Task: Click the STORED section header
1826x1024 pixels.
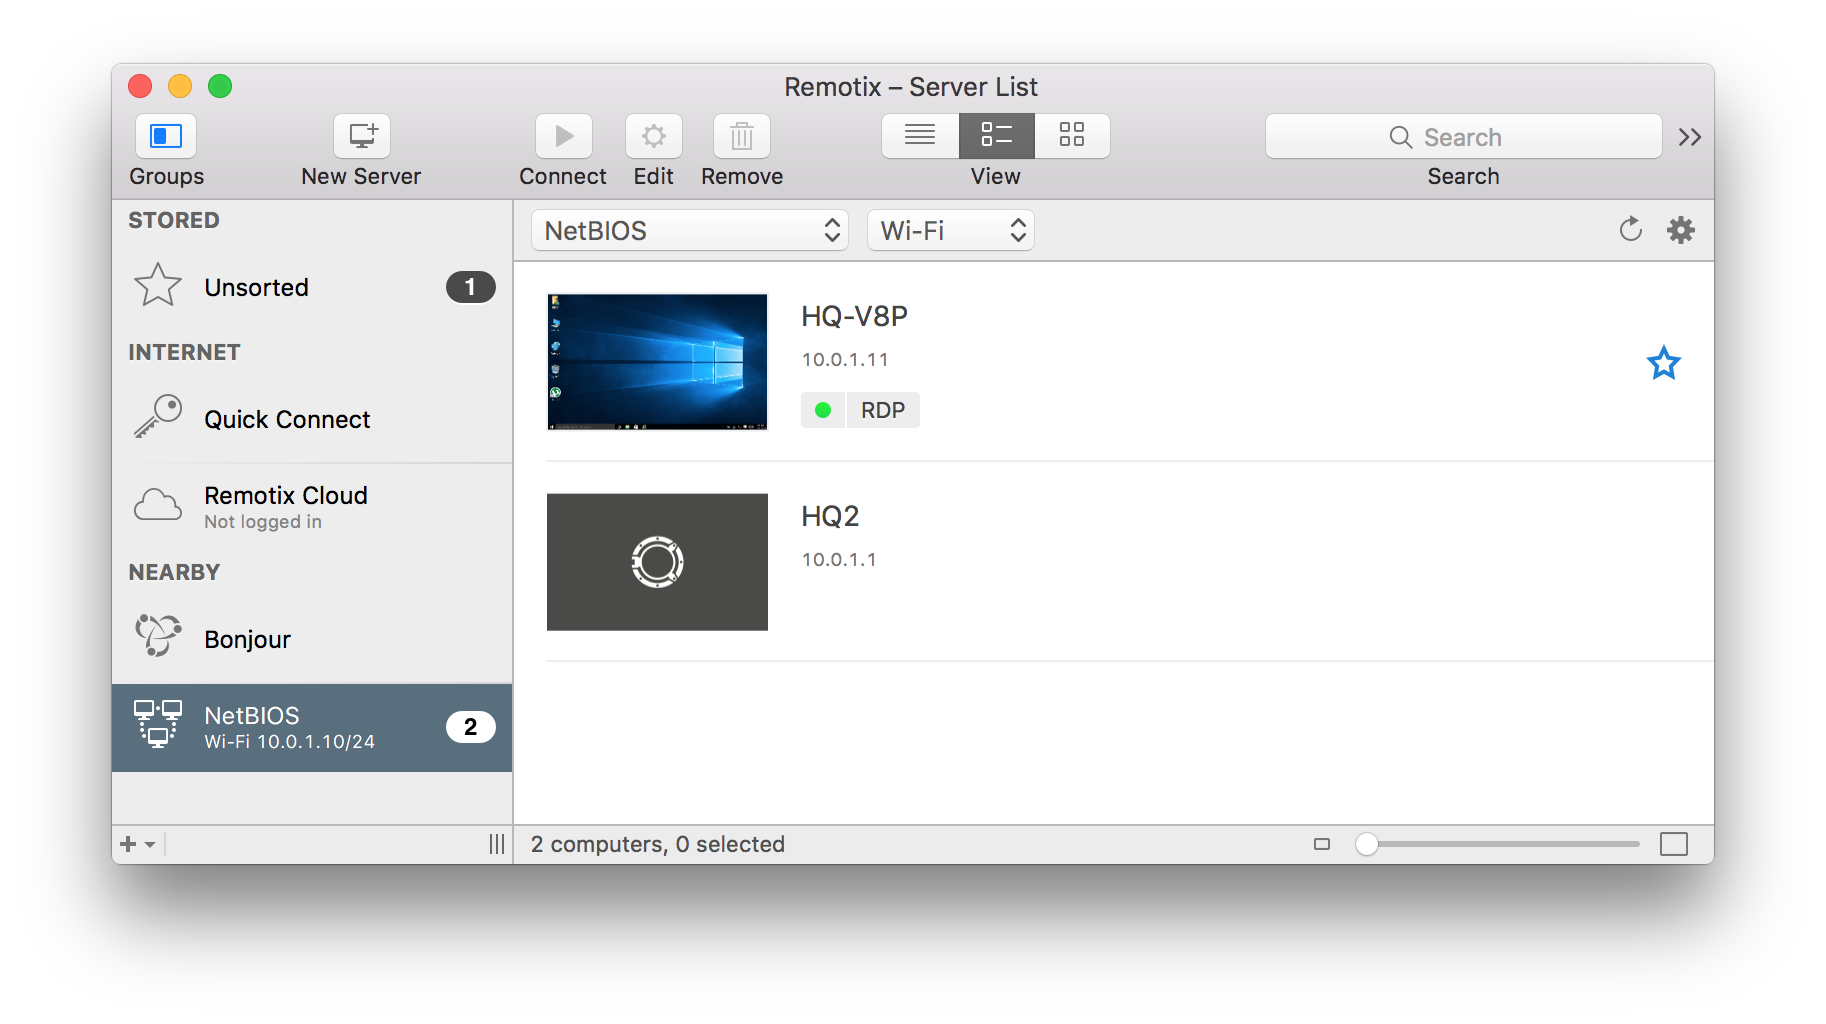Action: (174, 220)
